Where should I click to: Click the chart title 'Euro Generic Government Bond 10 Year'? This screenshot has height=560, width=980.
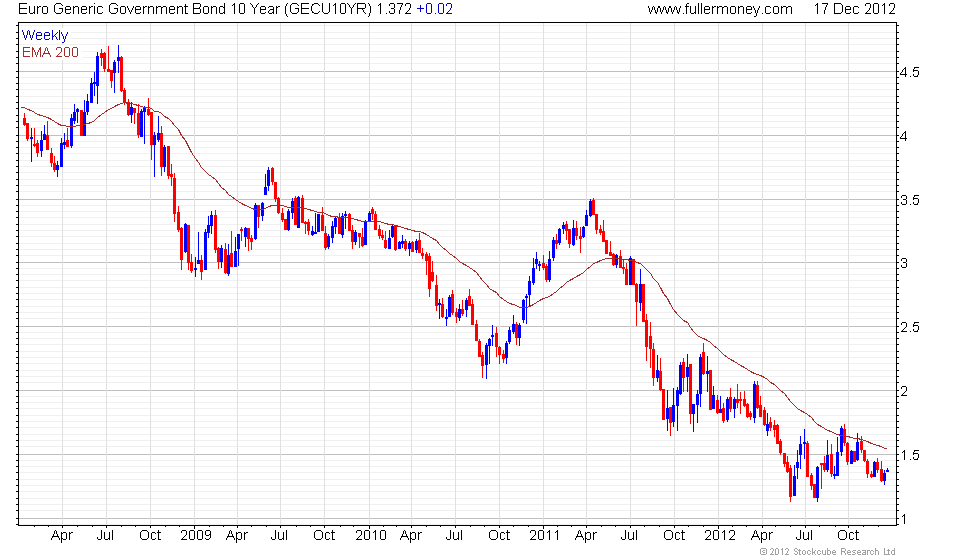[x=149, y=9]
